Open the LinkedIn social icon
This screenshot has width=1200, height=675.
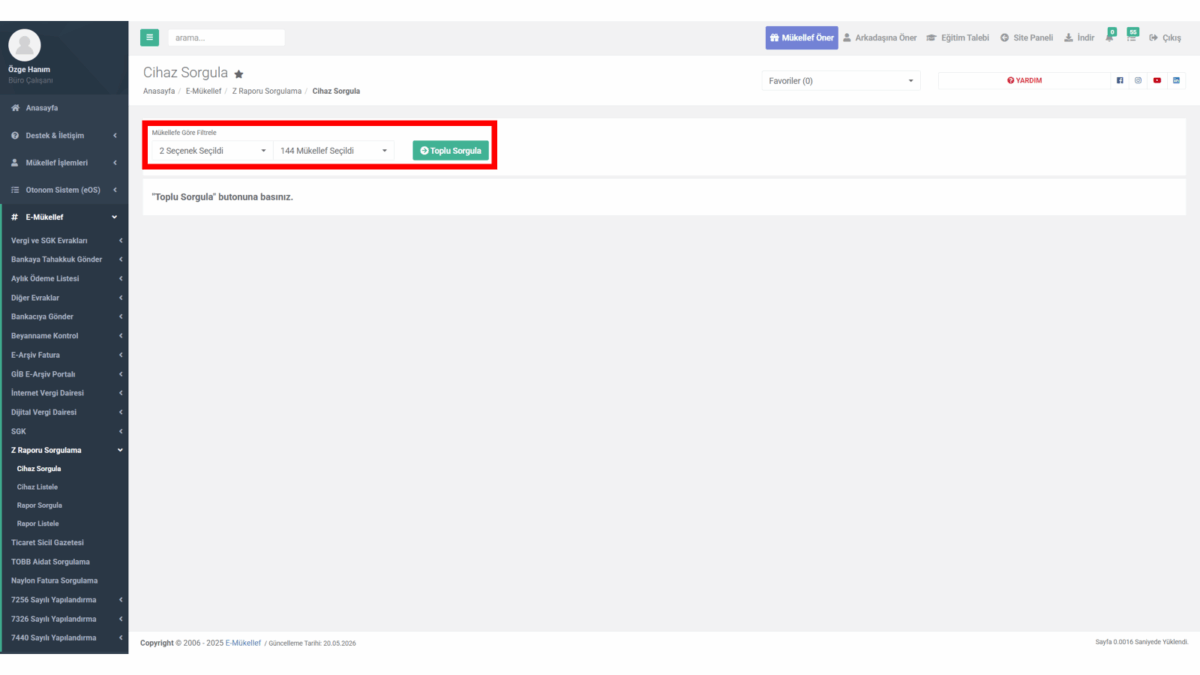tap(1176, 81)
